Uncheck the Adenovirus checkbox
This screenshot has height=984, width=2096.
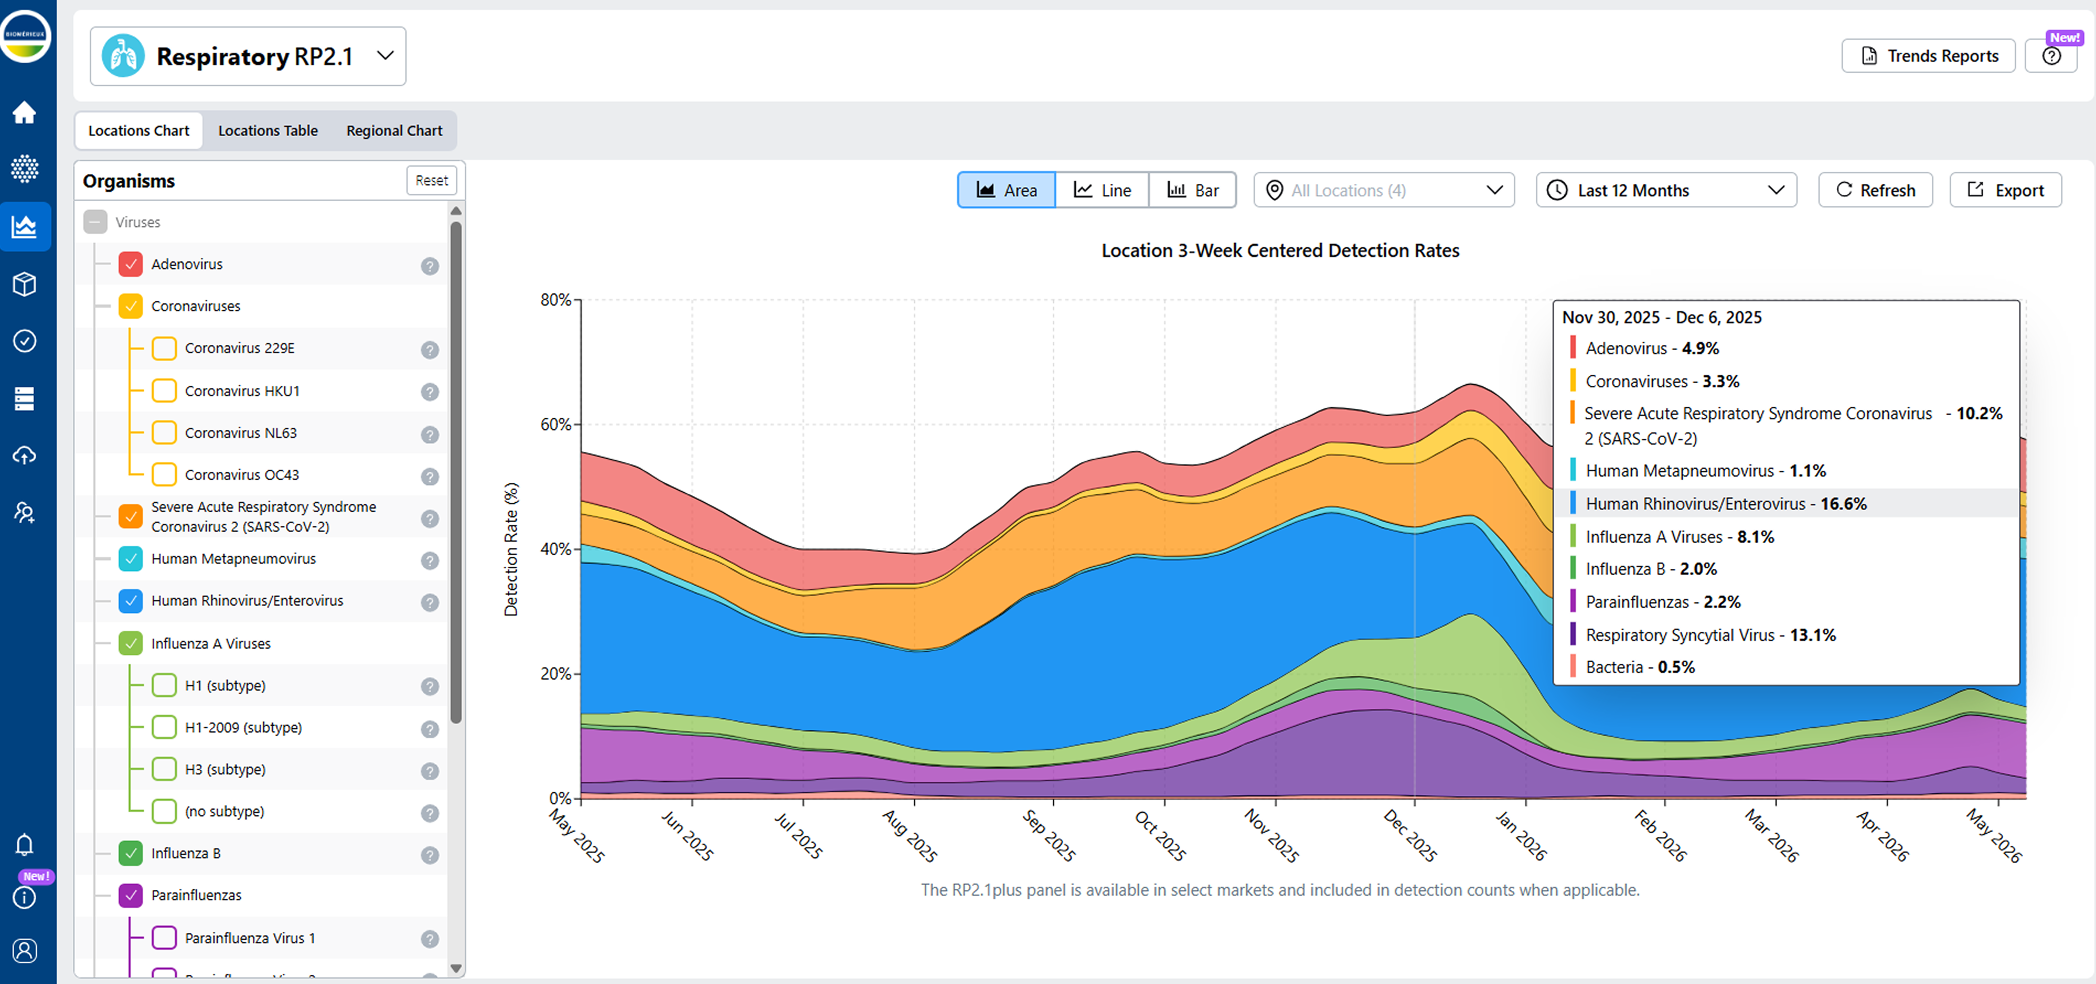click(x=131, y=264)
